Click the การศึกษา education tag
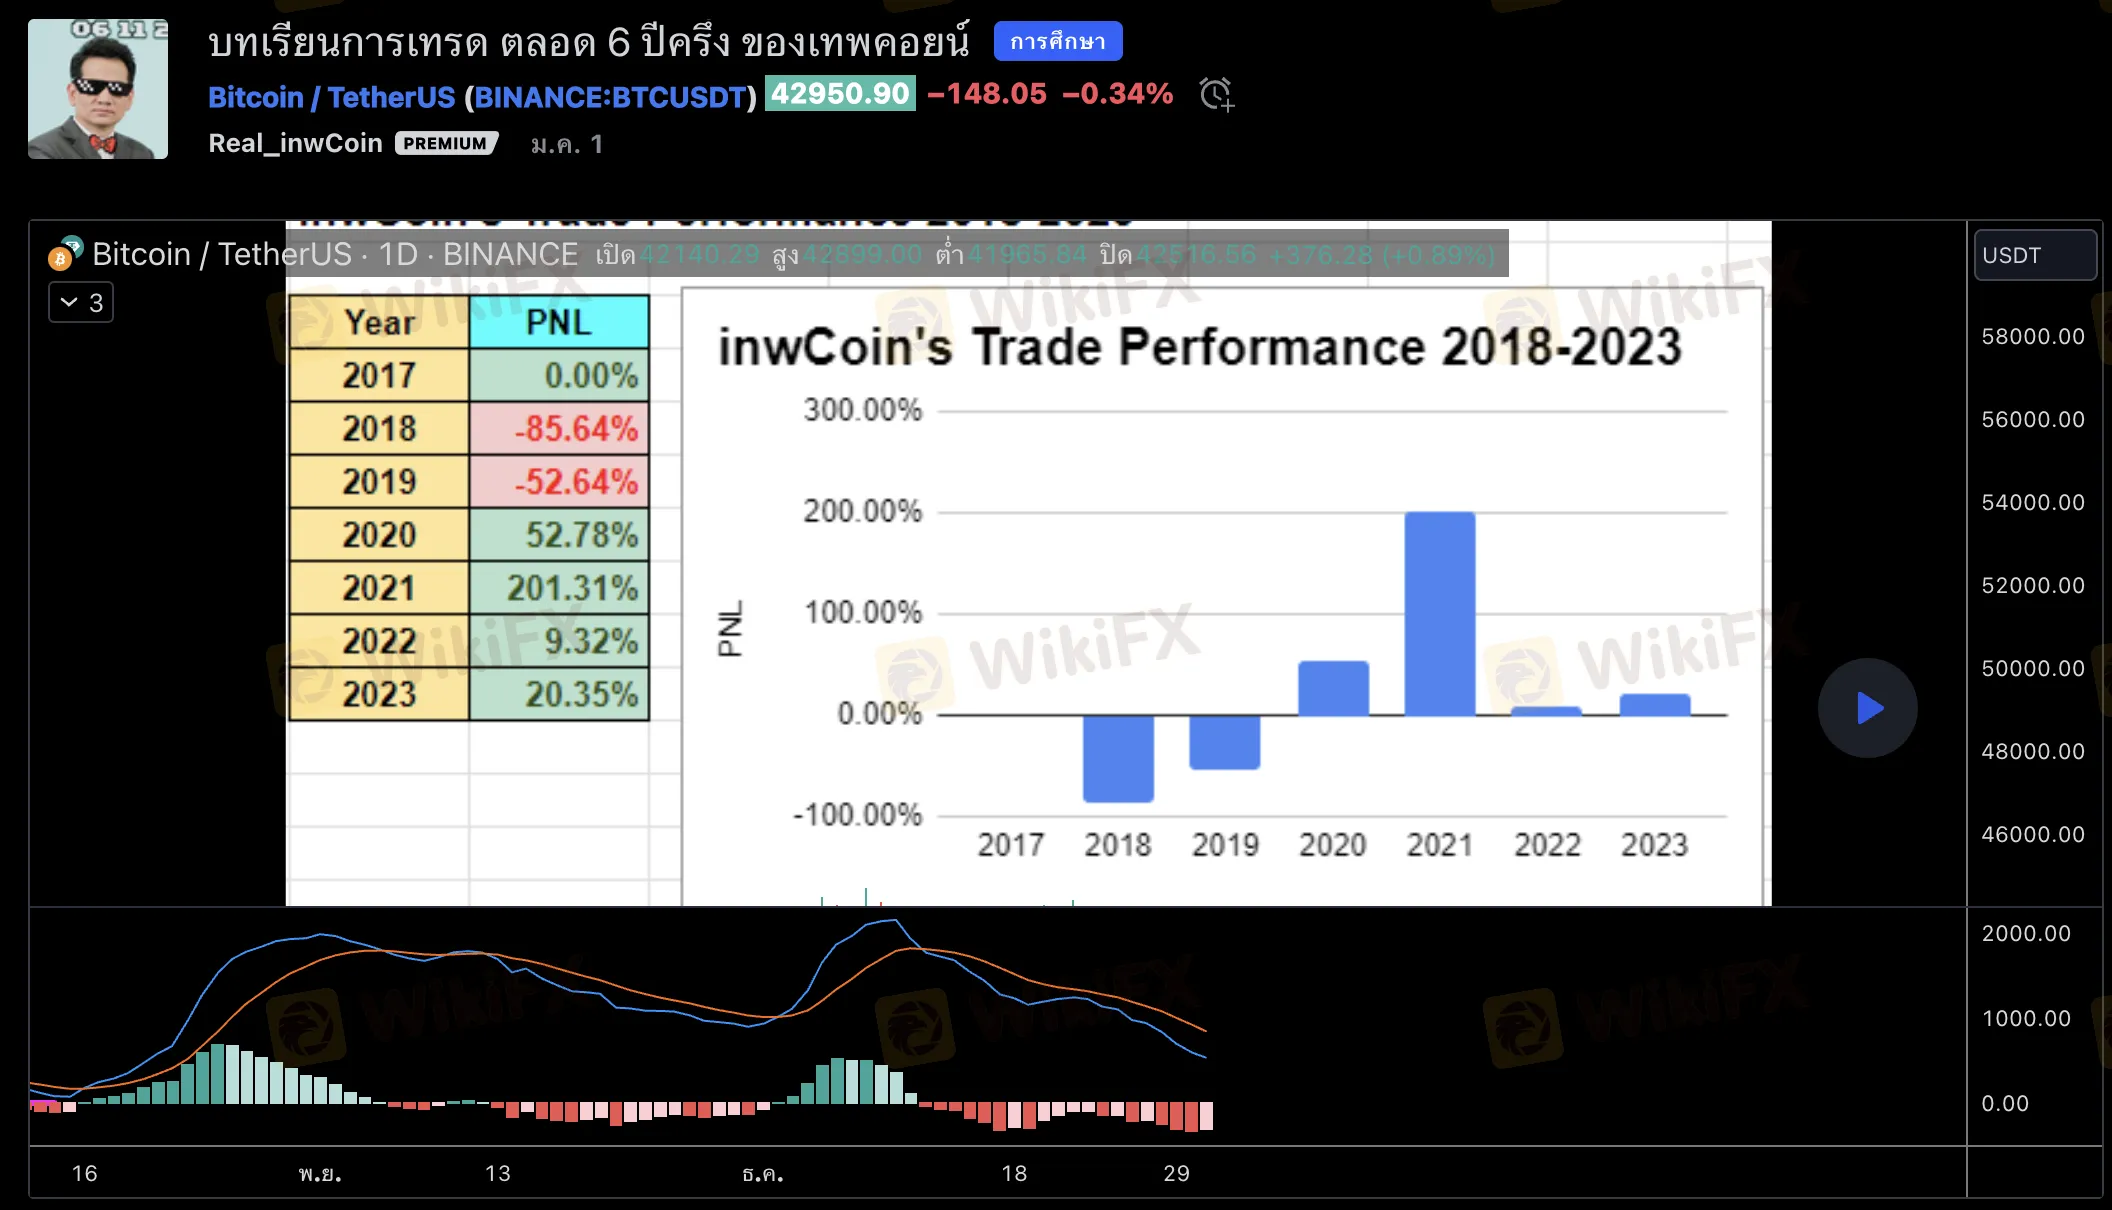 pyautogui.click(x=1057, y=42)
